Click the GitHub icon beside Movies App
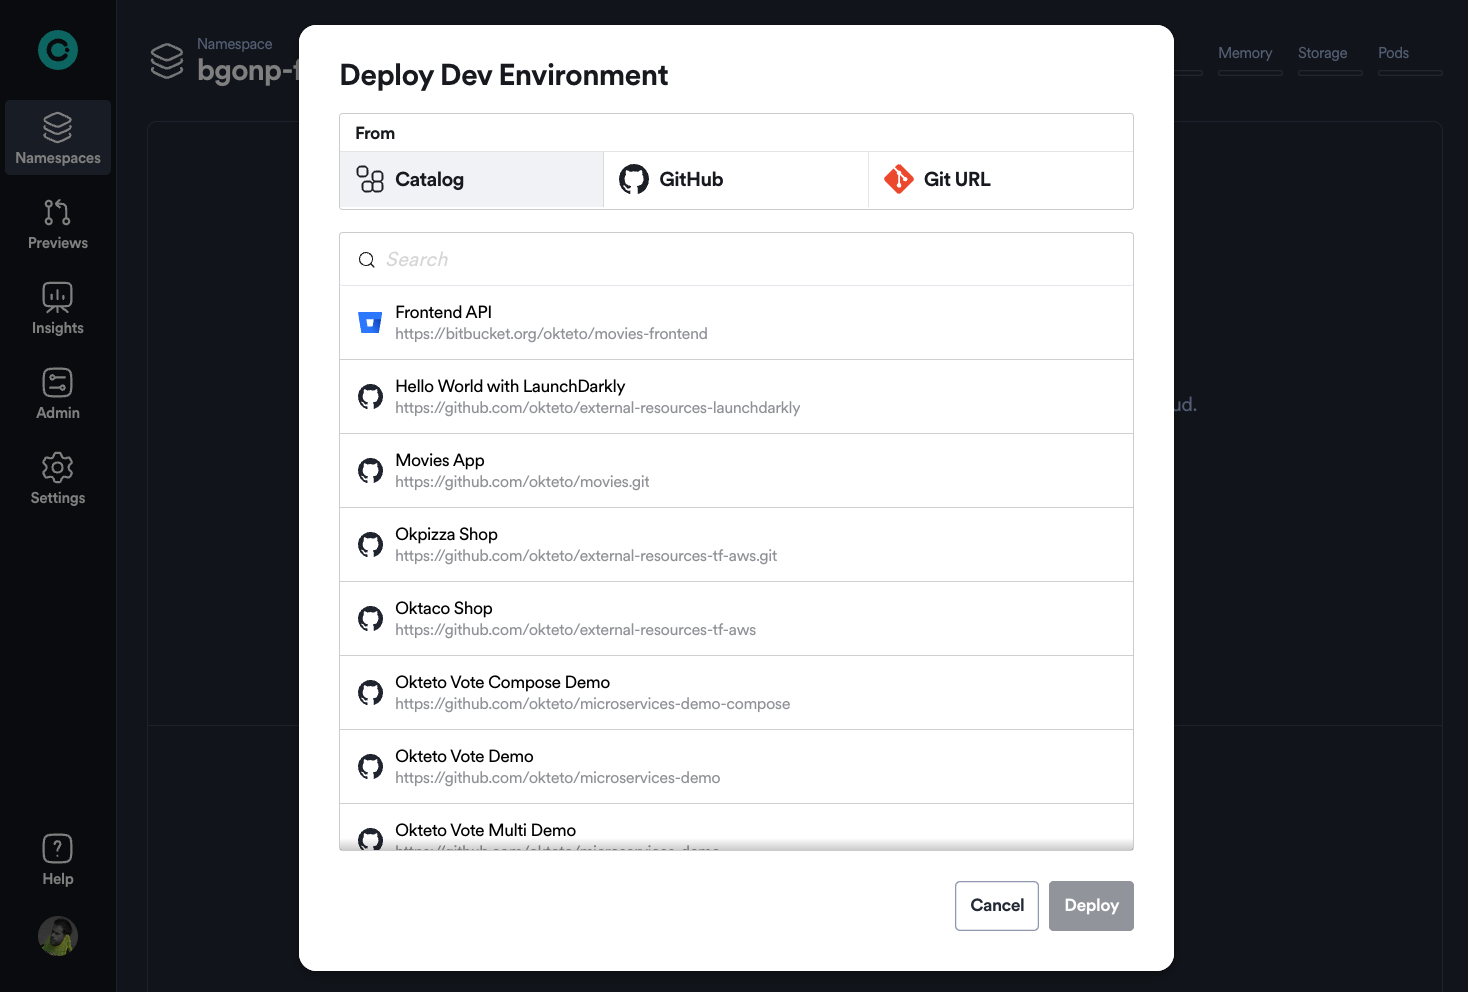This screenshot has width=1468, height=992. [370, 470]
